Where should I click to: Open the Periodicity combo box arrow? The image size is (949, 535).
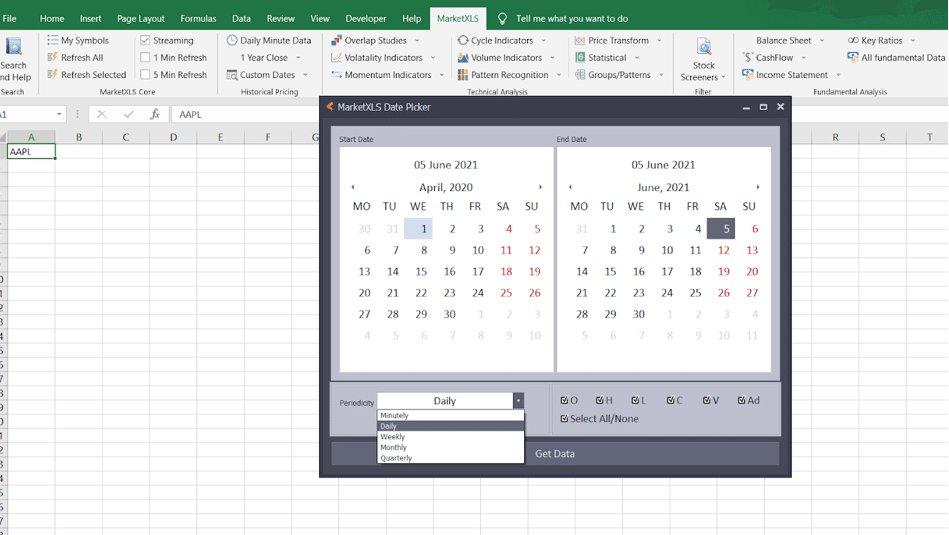coord(518,401)
